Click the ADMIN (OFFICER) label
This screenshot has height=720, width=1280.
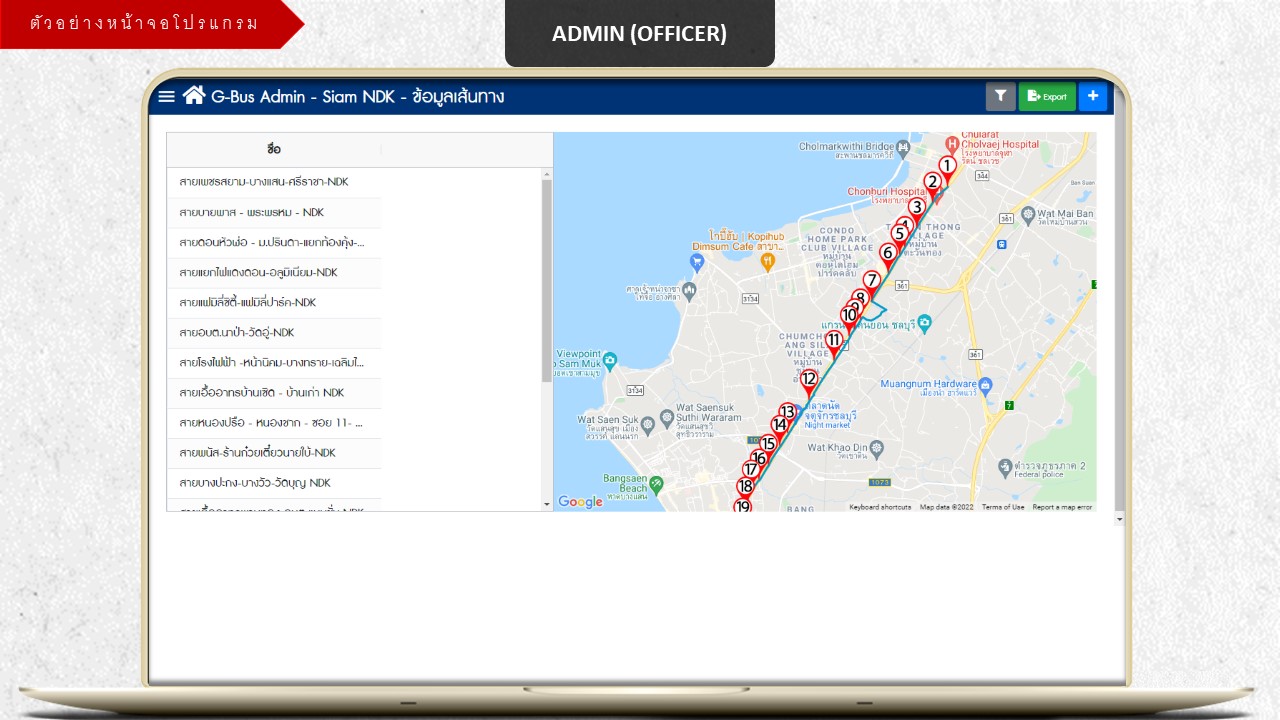click(x=640, y=34)
